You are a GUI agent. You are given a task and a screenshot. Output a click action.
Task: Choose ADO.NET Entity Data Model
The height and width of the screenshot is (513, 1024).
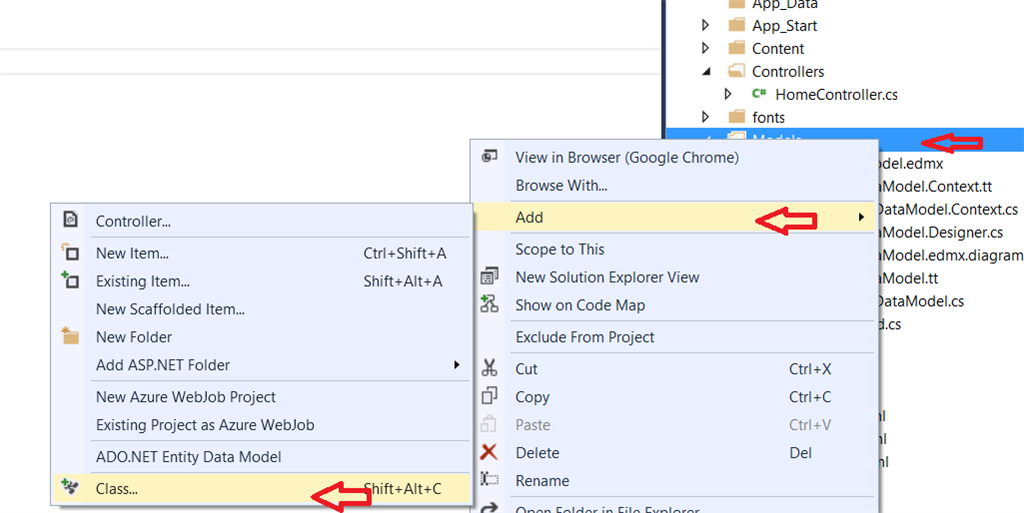click(188, 457)
